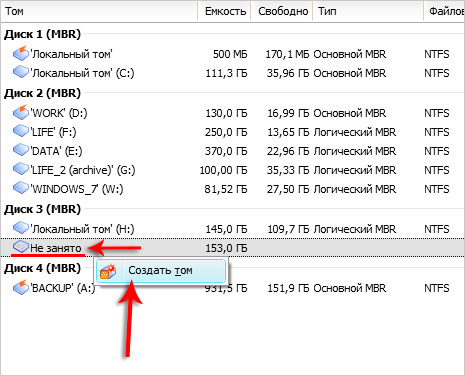The image size is (465, 376).
Task: Click the 145,0 ГБ capacity value
Action: click(226, 229)
